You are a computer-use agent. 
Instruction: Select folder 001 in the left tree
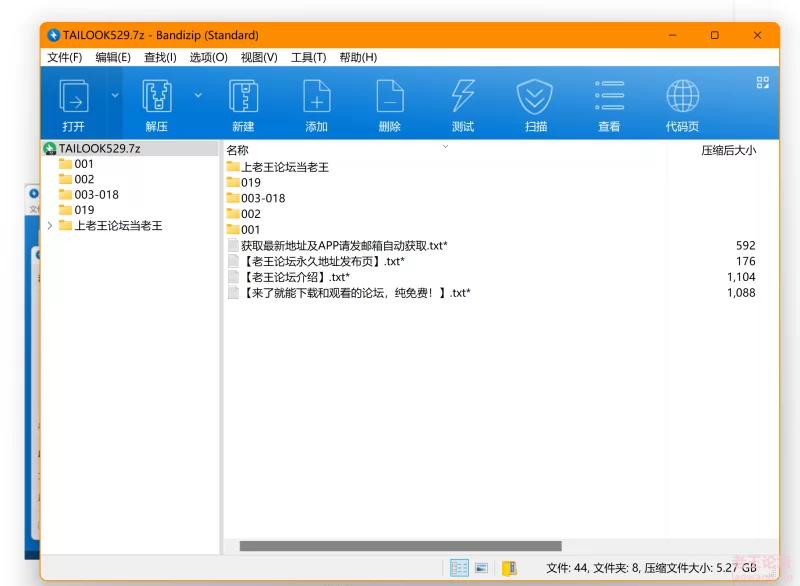[84, 164]
